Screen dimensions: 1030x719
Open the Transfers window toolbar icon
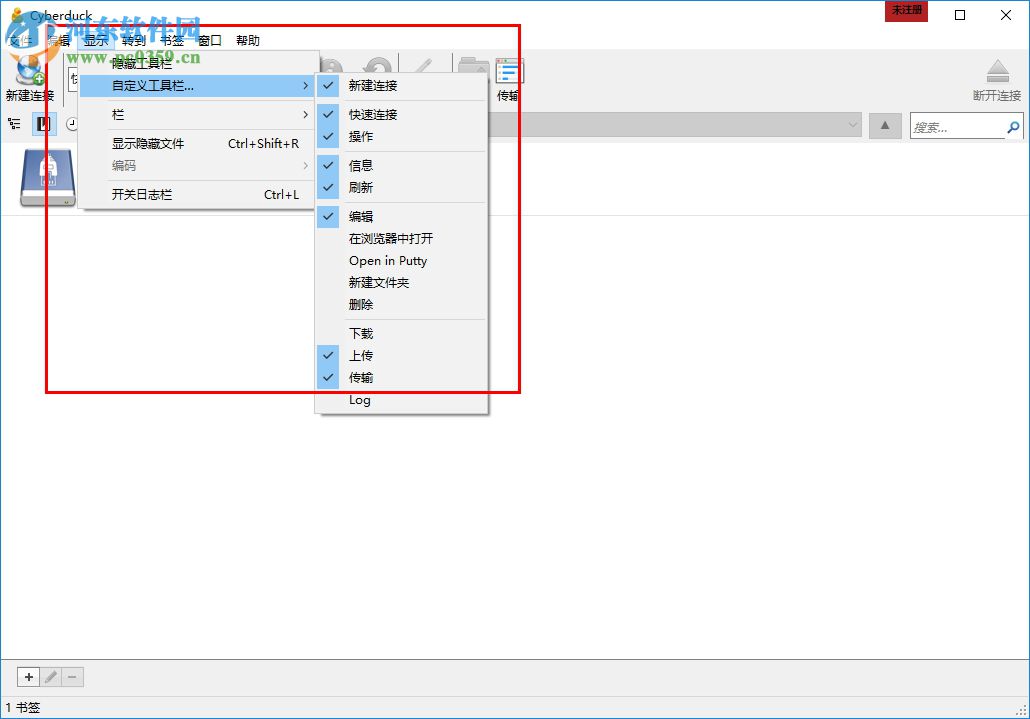[x=509, y=71]
